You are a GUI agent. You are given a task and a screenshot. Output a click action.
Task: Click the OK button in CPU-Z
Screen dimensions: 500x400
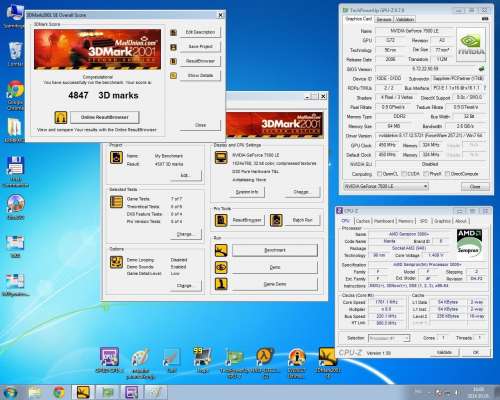click(x=476, y=352)
